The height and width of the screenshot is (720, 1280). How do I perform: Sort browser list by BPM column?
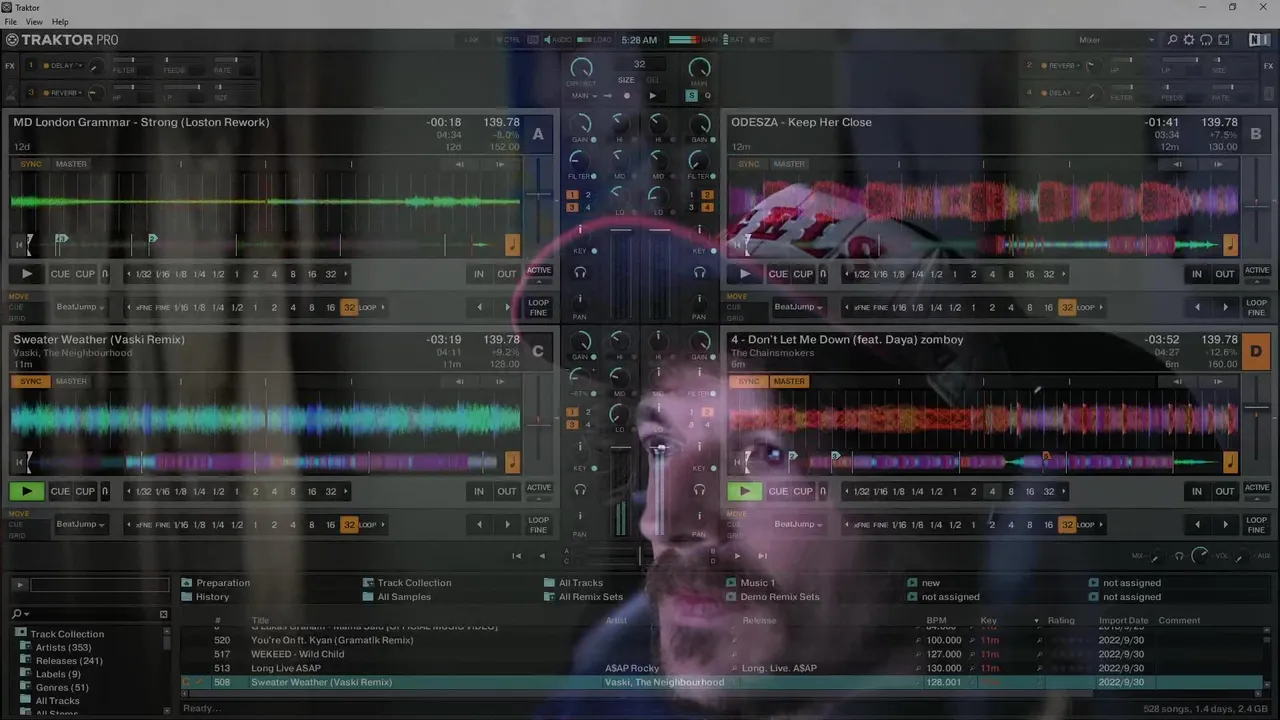(936, 620)
